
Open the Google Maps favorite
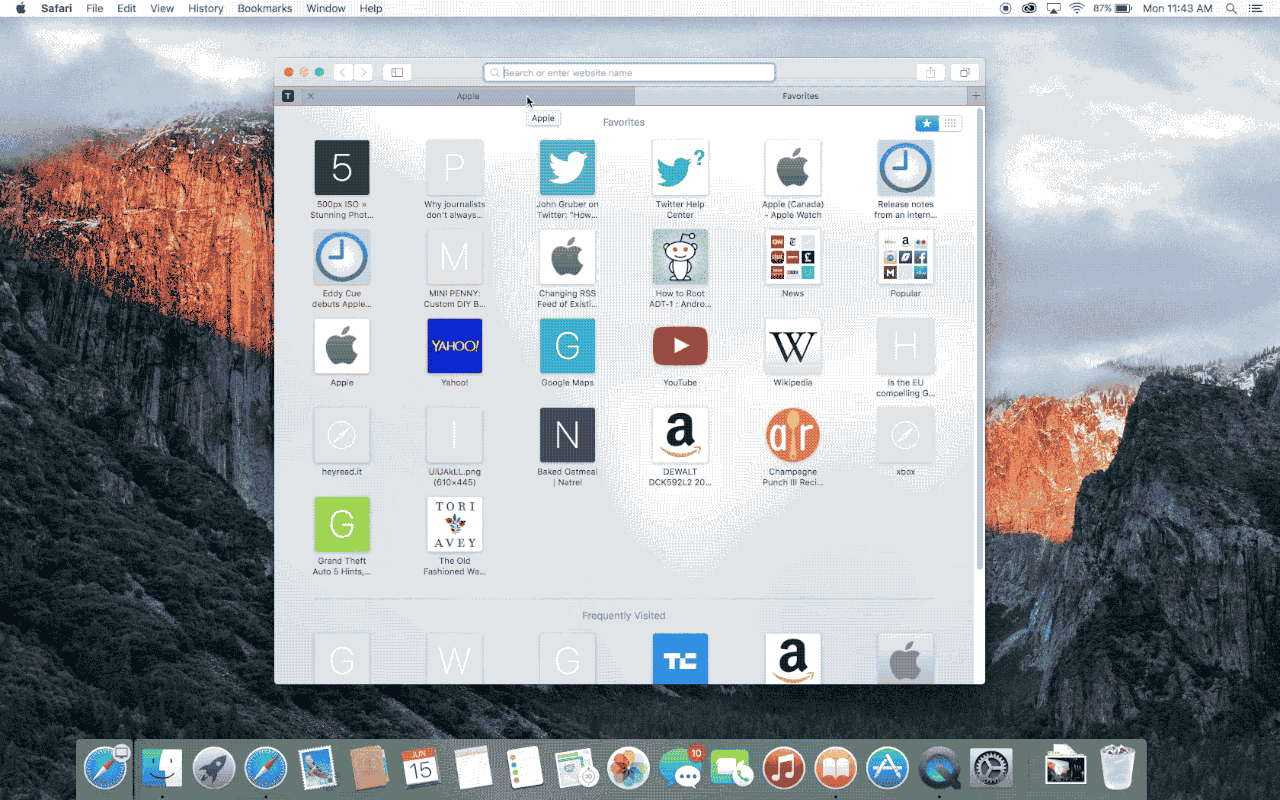point(567,346)
